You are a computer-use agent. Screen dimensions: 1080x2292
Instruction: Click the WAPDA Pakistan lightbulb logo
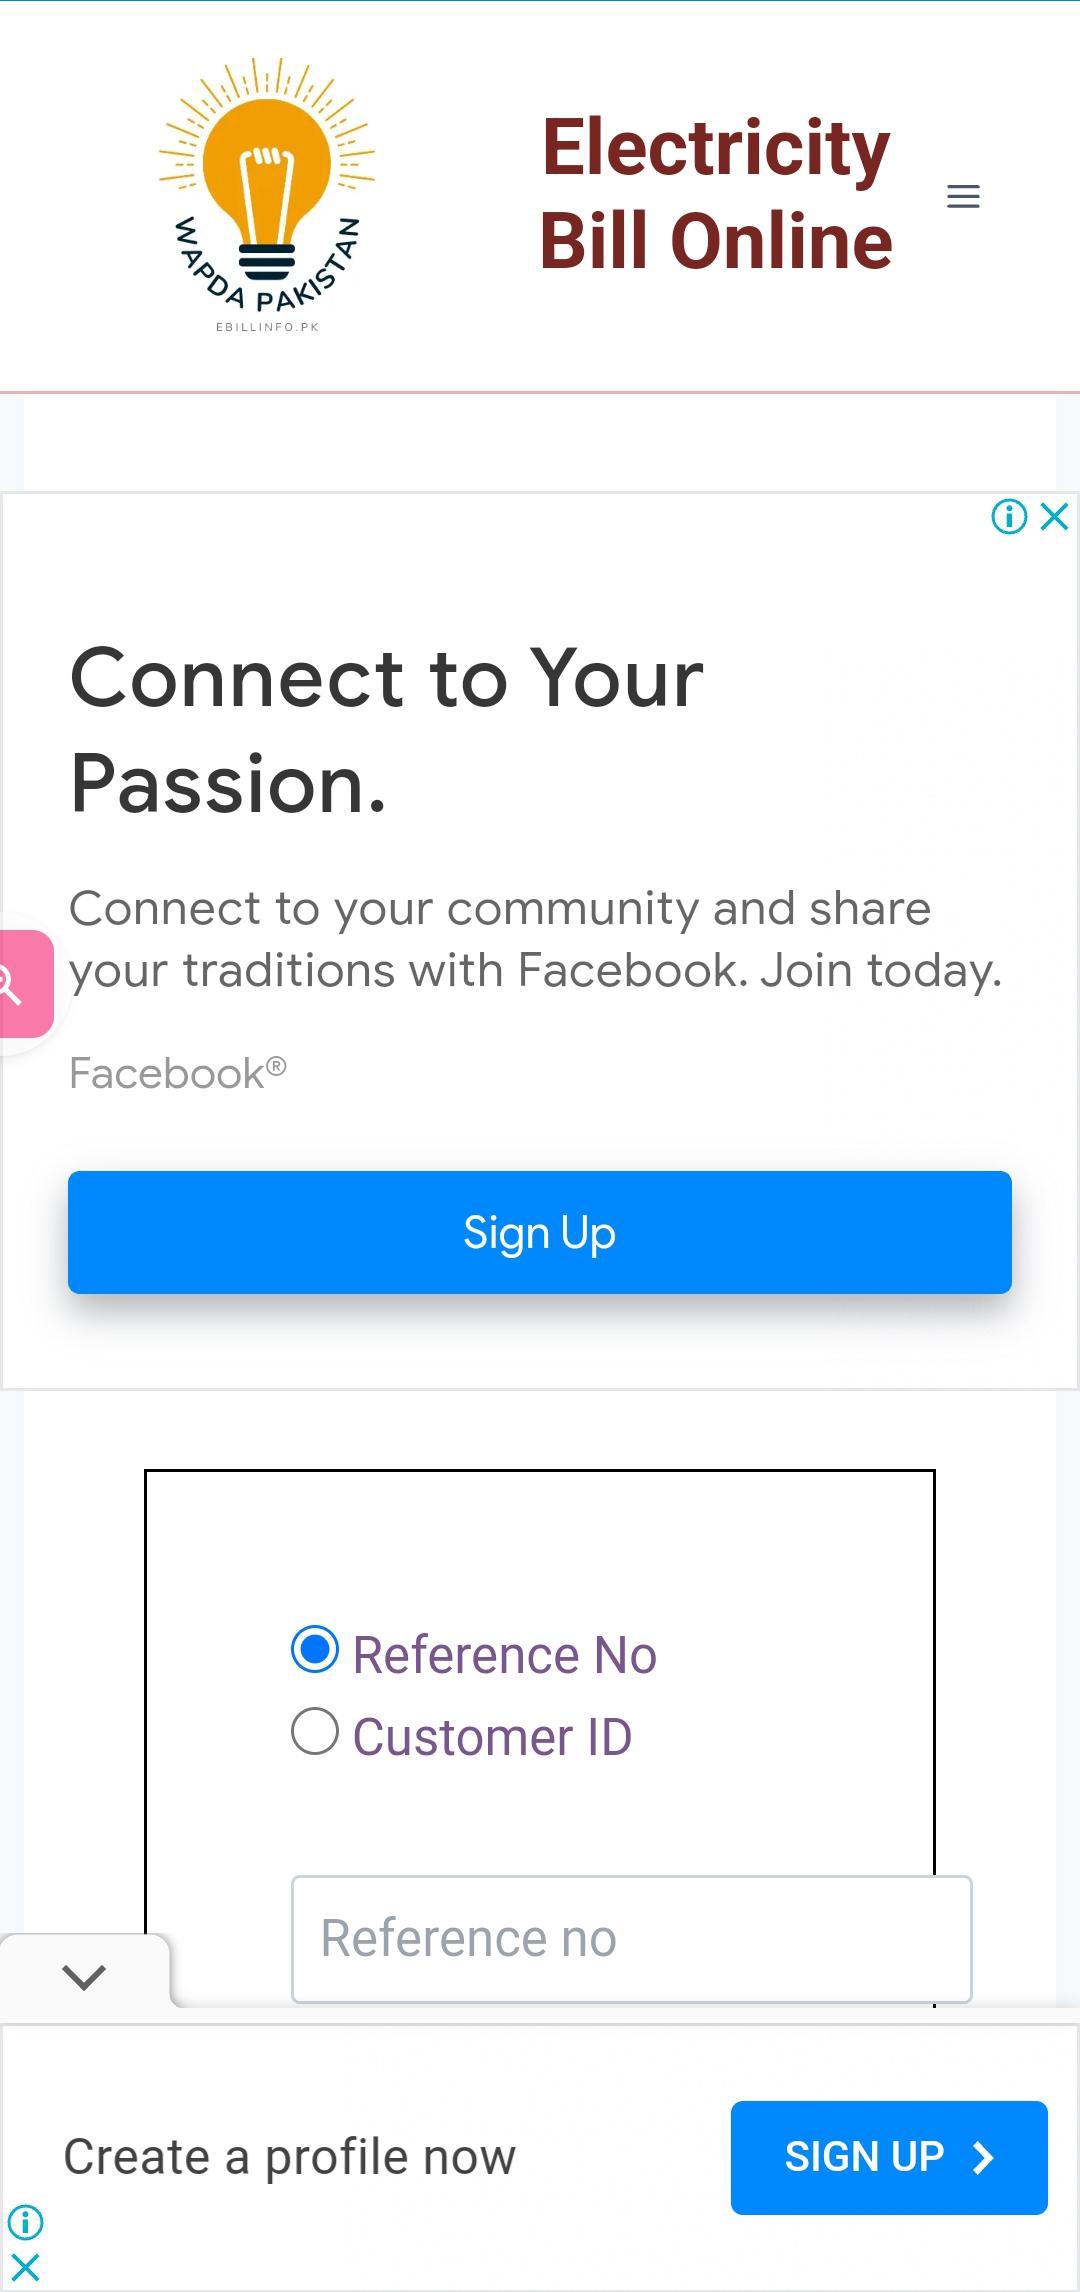[x=267, y=195]
